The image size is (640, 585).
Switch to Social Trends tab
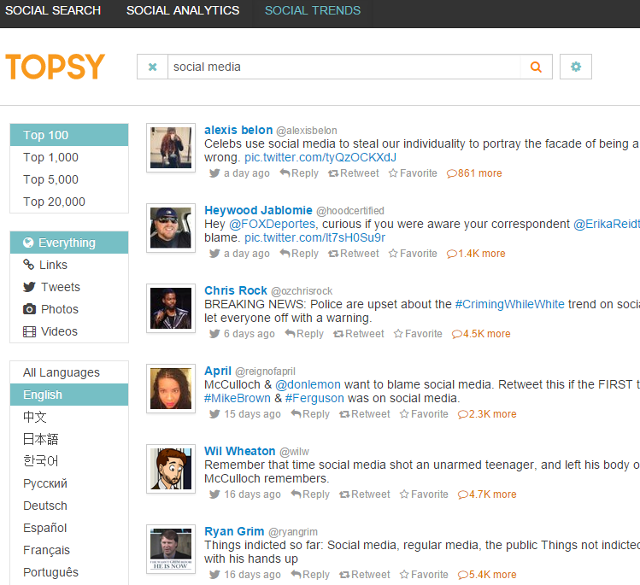313,11
